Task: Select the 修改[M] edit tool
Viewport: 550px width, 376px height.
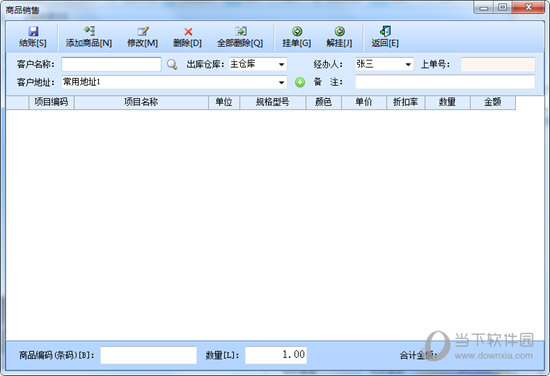Action: (x=142, y=37)
